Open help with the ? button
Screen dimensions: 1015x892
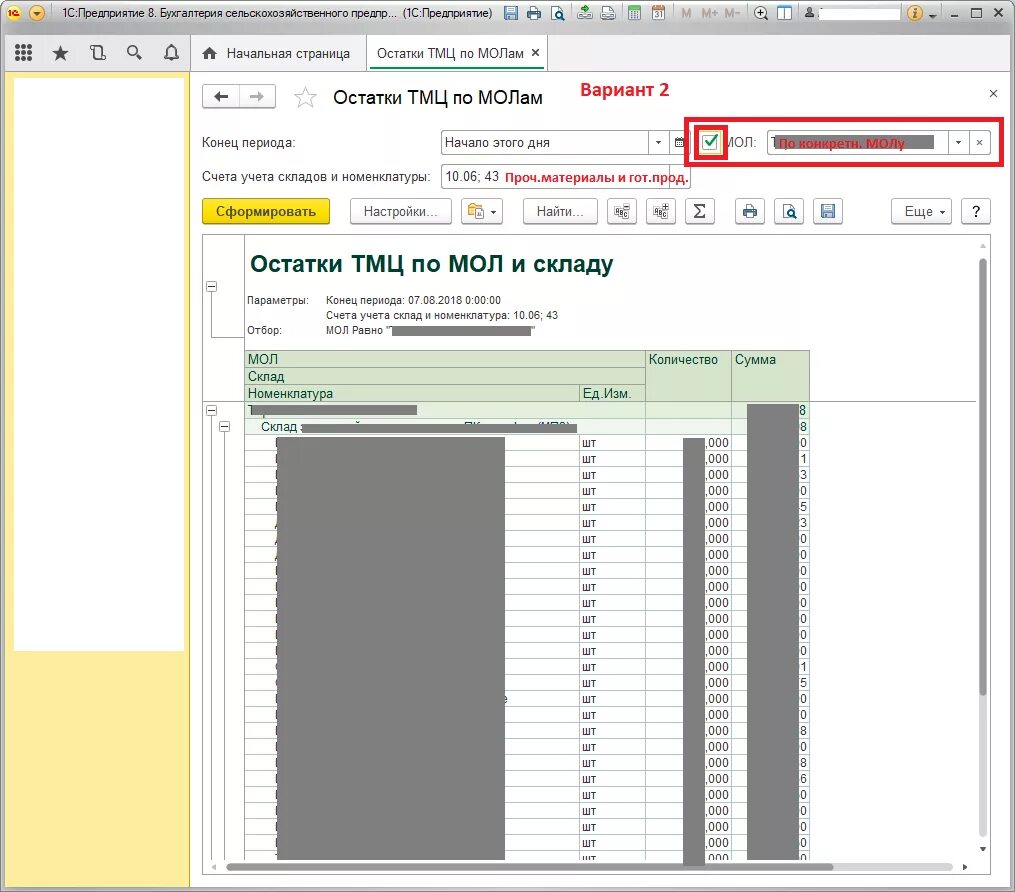click(976, 212)
